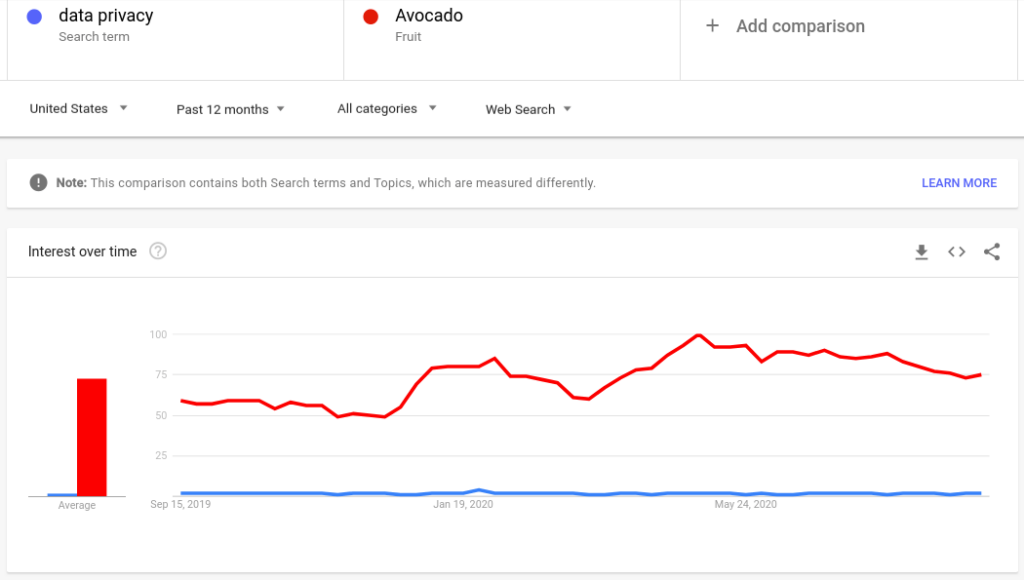Open the LEARN MORE link
The image size is (1024, 580).
(958, 183)
